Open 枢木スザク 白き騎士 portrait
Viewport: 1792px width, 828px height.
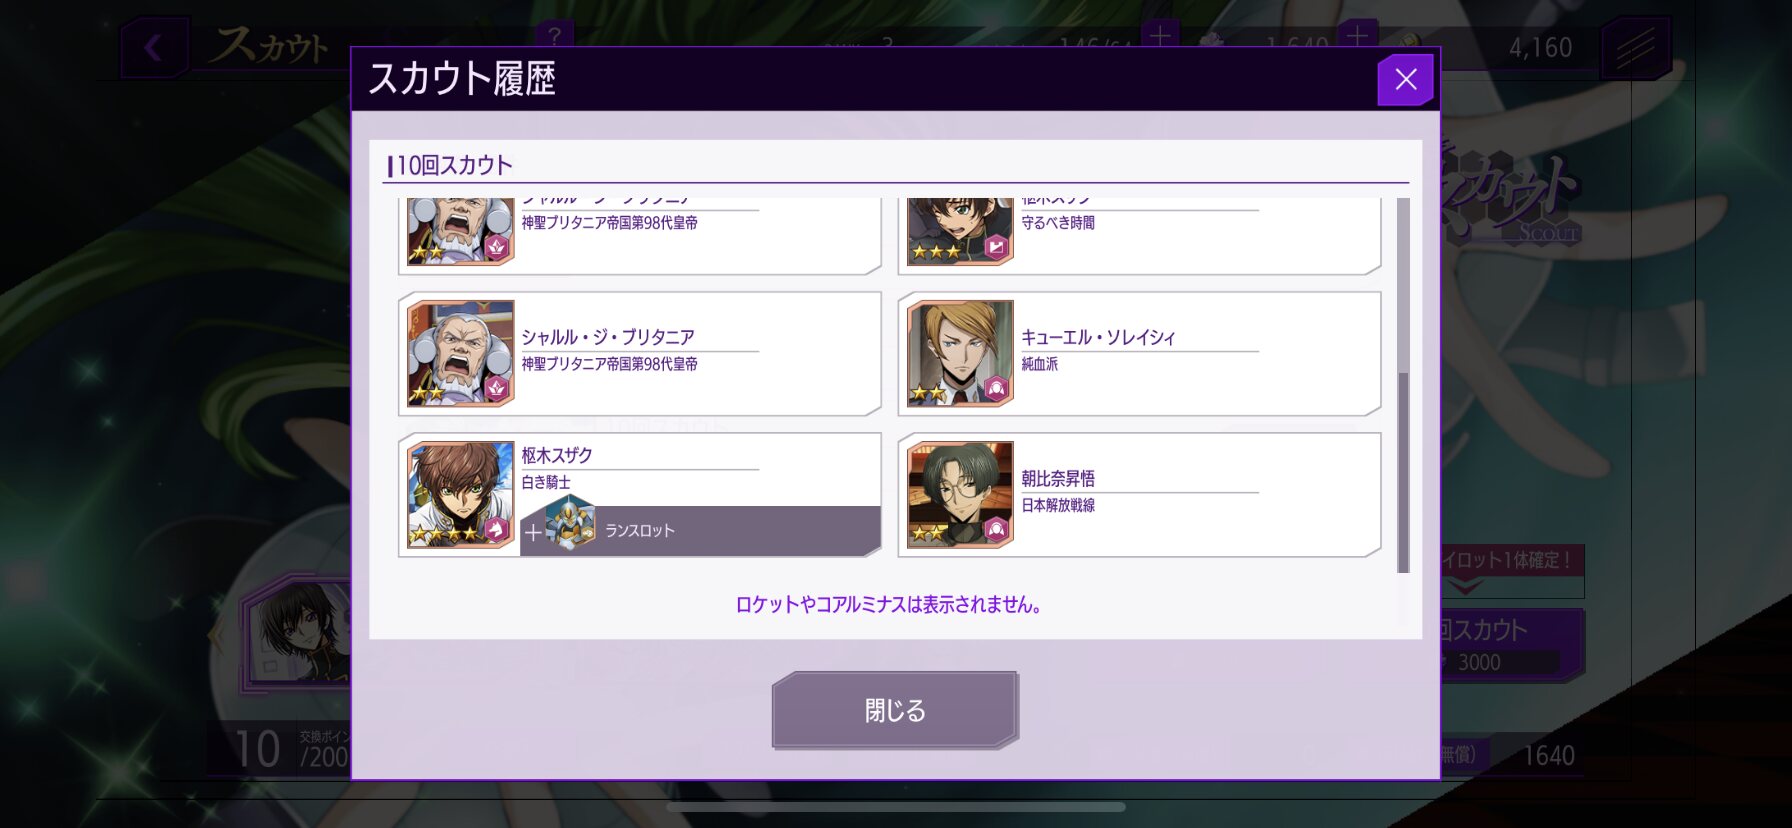461,495
